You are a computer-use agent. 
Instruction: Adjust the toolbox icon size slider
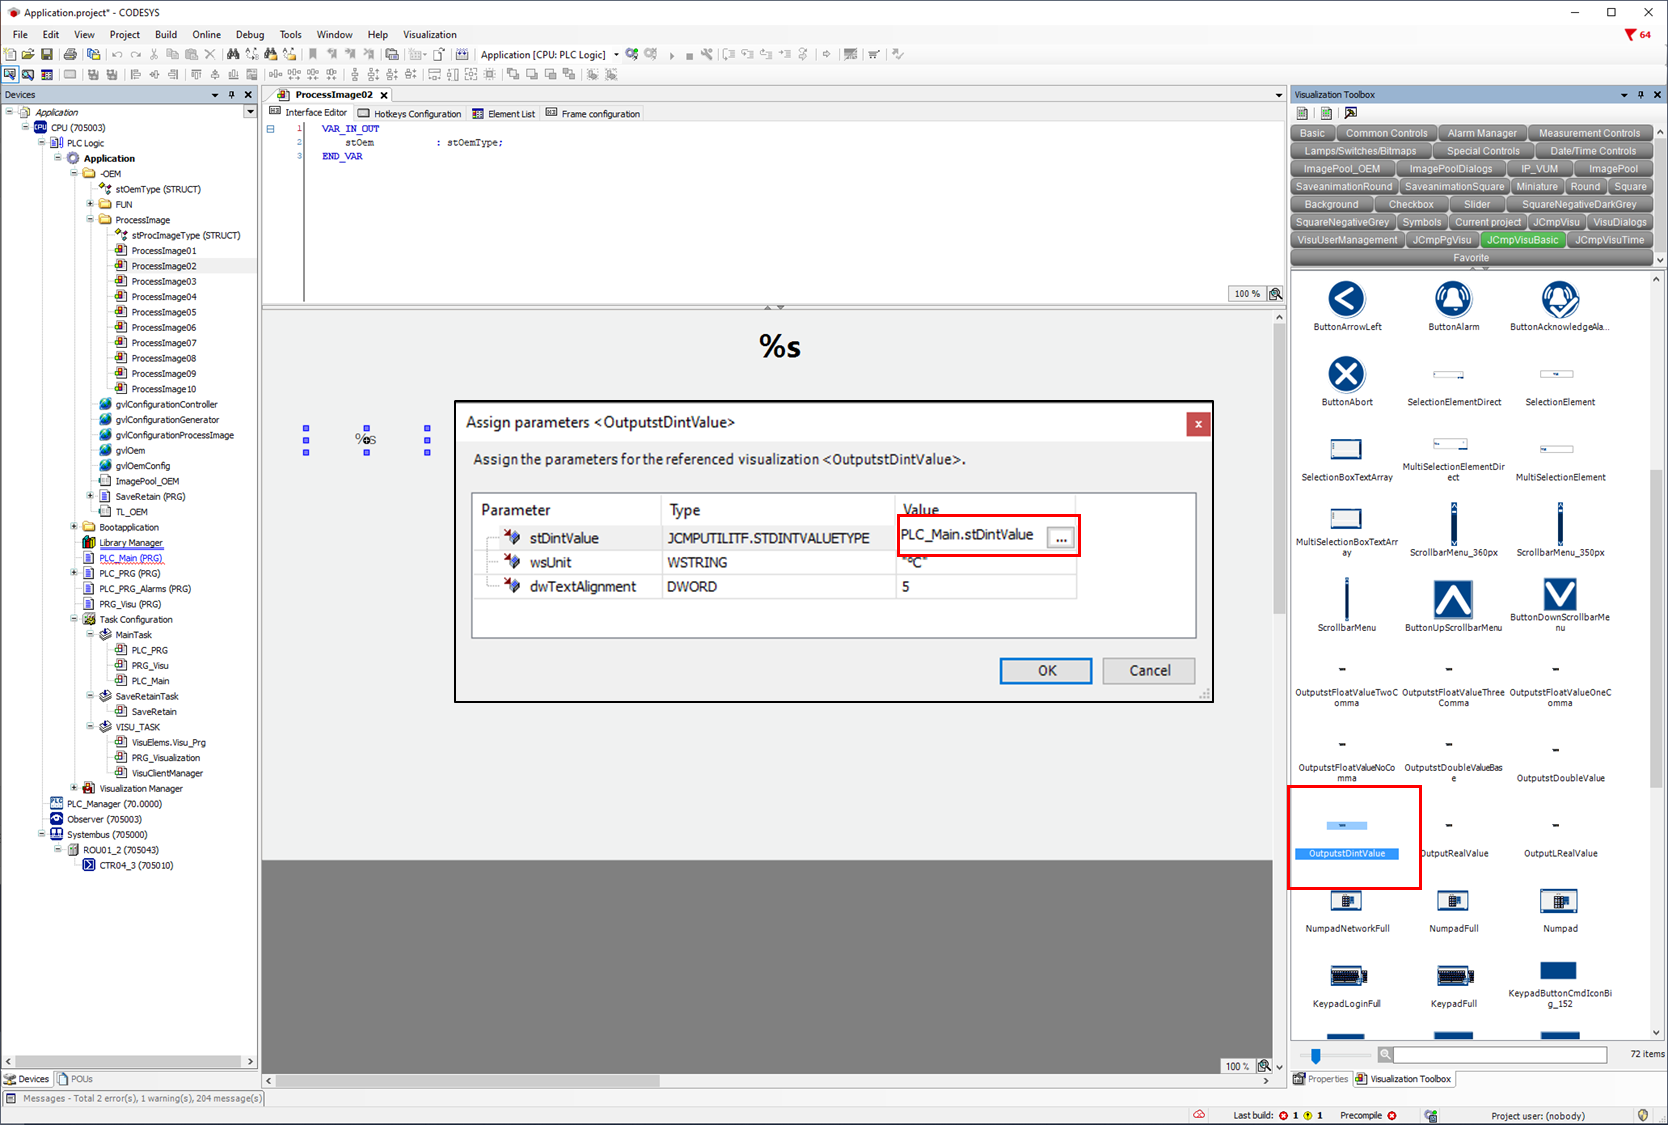click(x=1316, y=1056)
